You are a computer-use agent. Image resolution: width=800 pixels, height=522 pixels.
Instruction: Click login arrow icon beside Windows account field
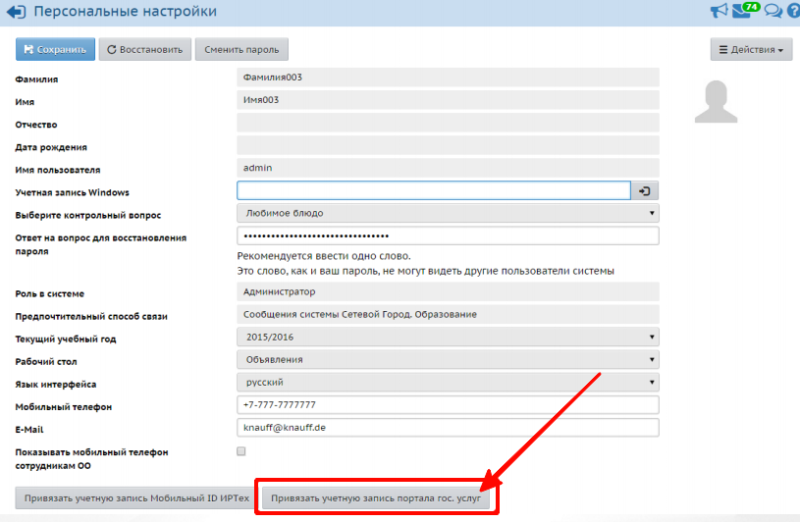click(644, 191)
